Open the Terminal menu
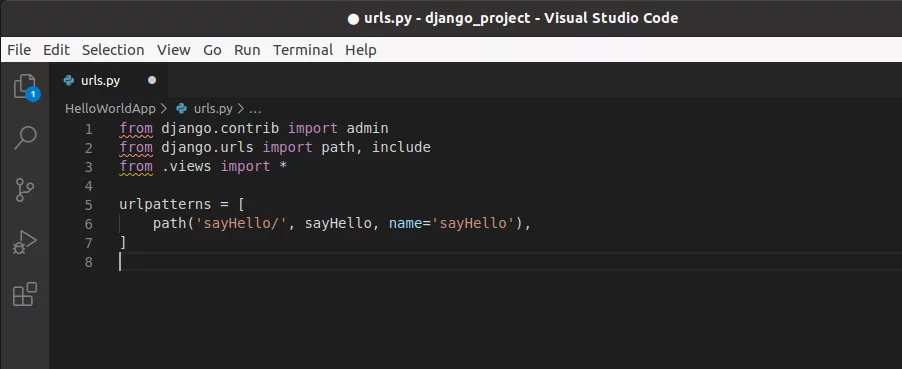 [x=303, y=50]
